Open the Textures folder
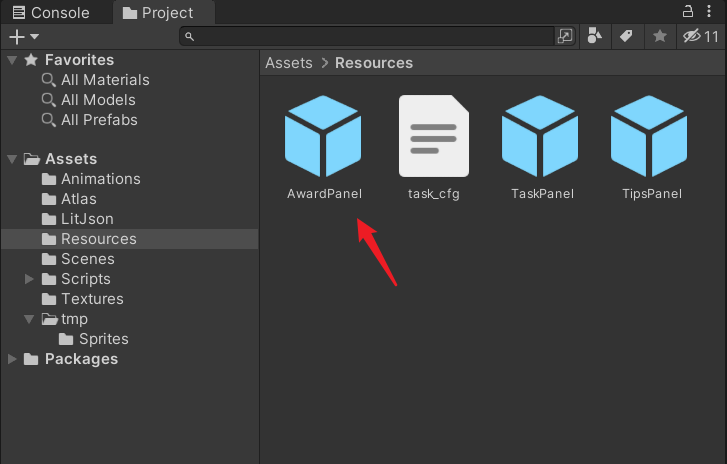 [x=83, y=299]
